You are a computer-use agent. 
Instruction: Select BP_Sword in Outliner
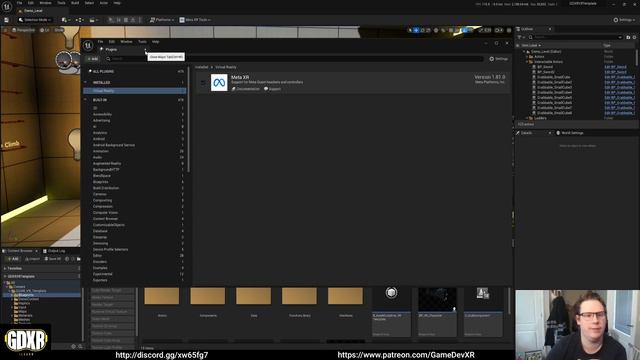tap(545, 67)
